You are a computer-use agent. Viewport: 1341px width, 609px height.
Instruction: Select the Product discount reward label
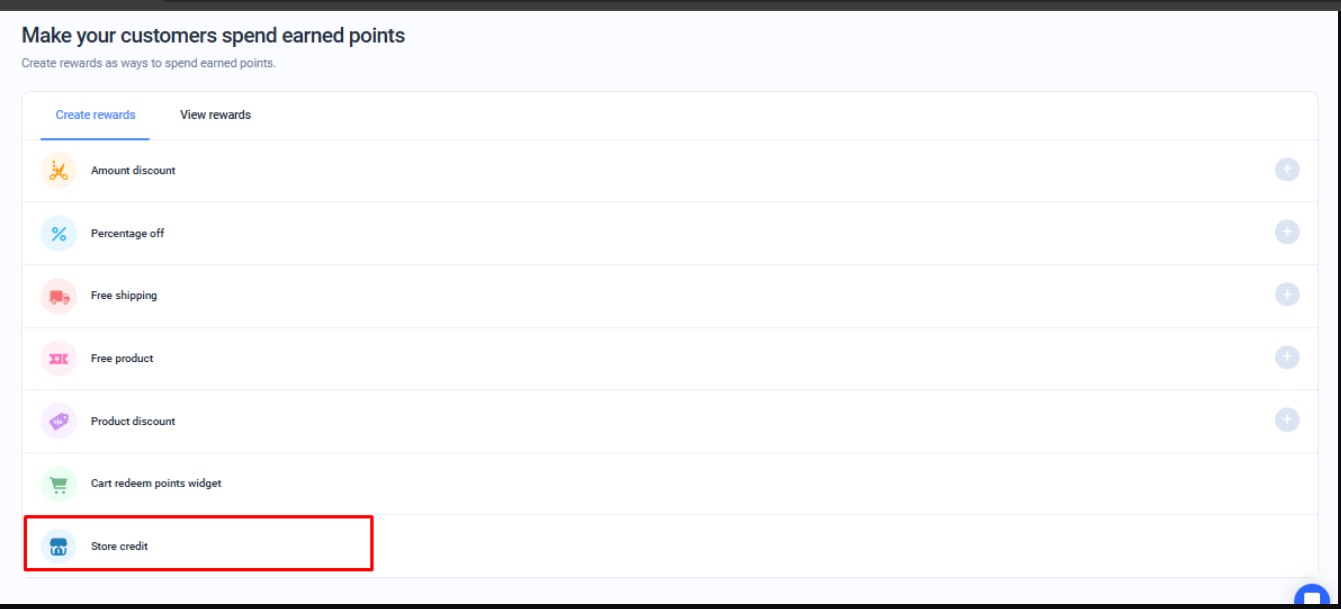point(133,421)
